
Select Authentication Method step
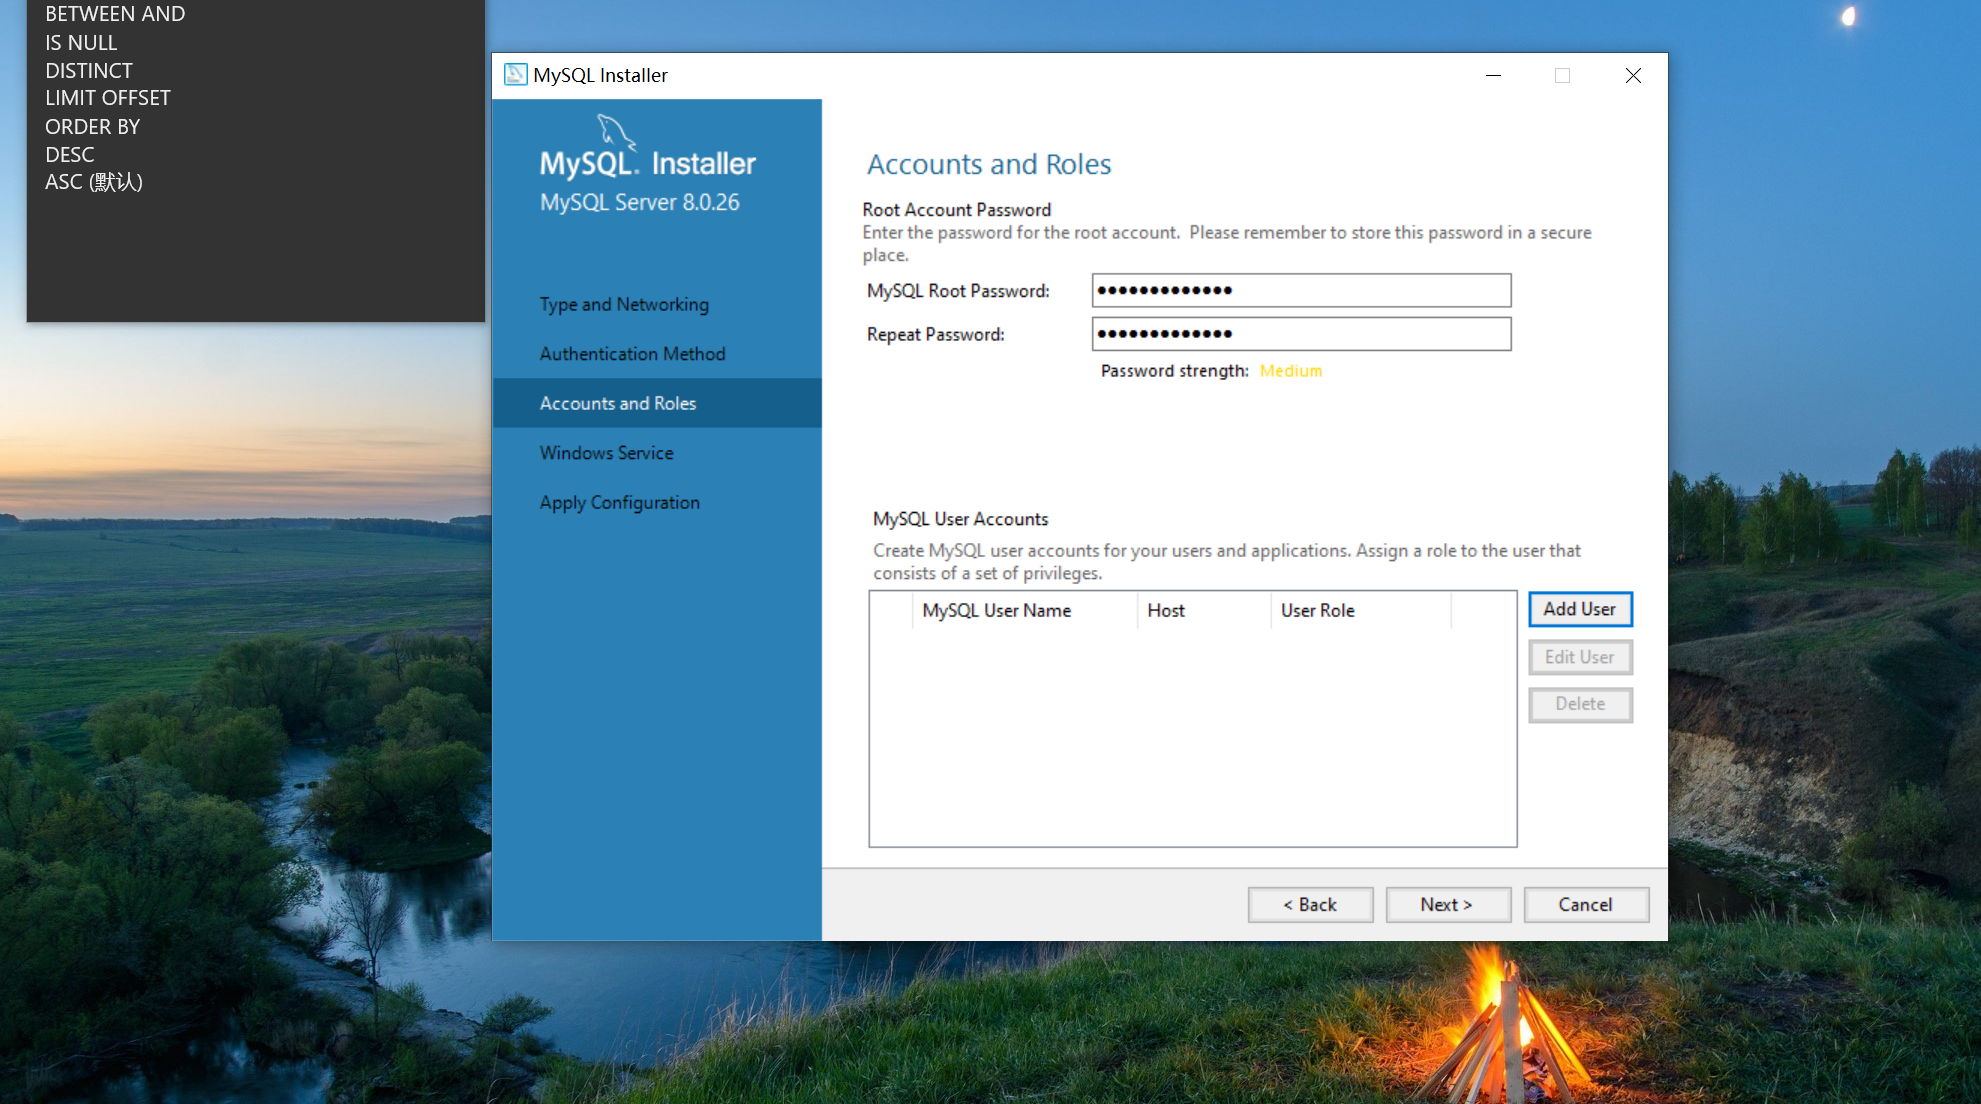click(632, 354)
